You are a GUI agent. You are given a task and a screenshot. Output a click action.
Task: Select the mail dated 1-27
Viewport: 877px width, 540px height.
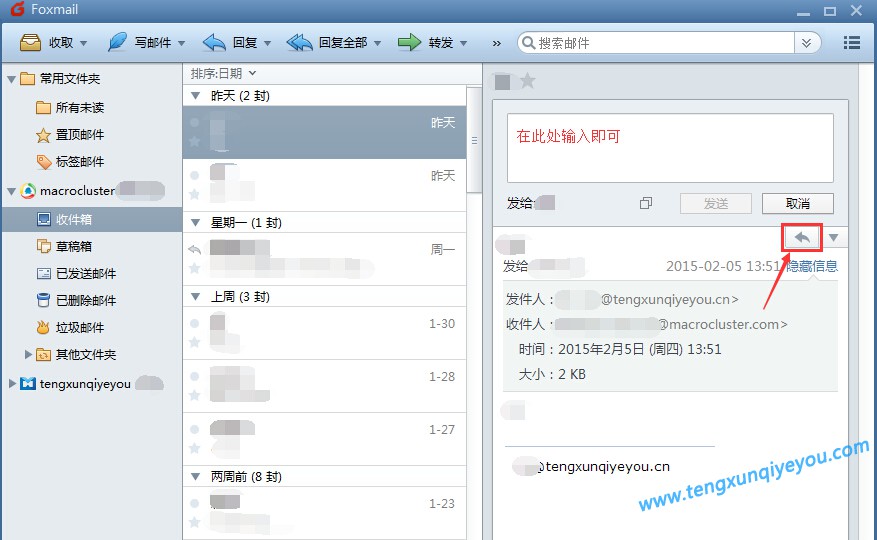click(x=324, y=439)
